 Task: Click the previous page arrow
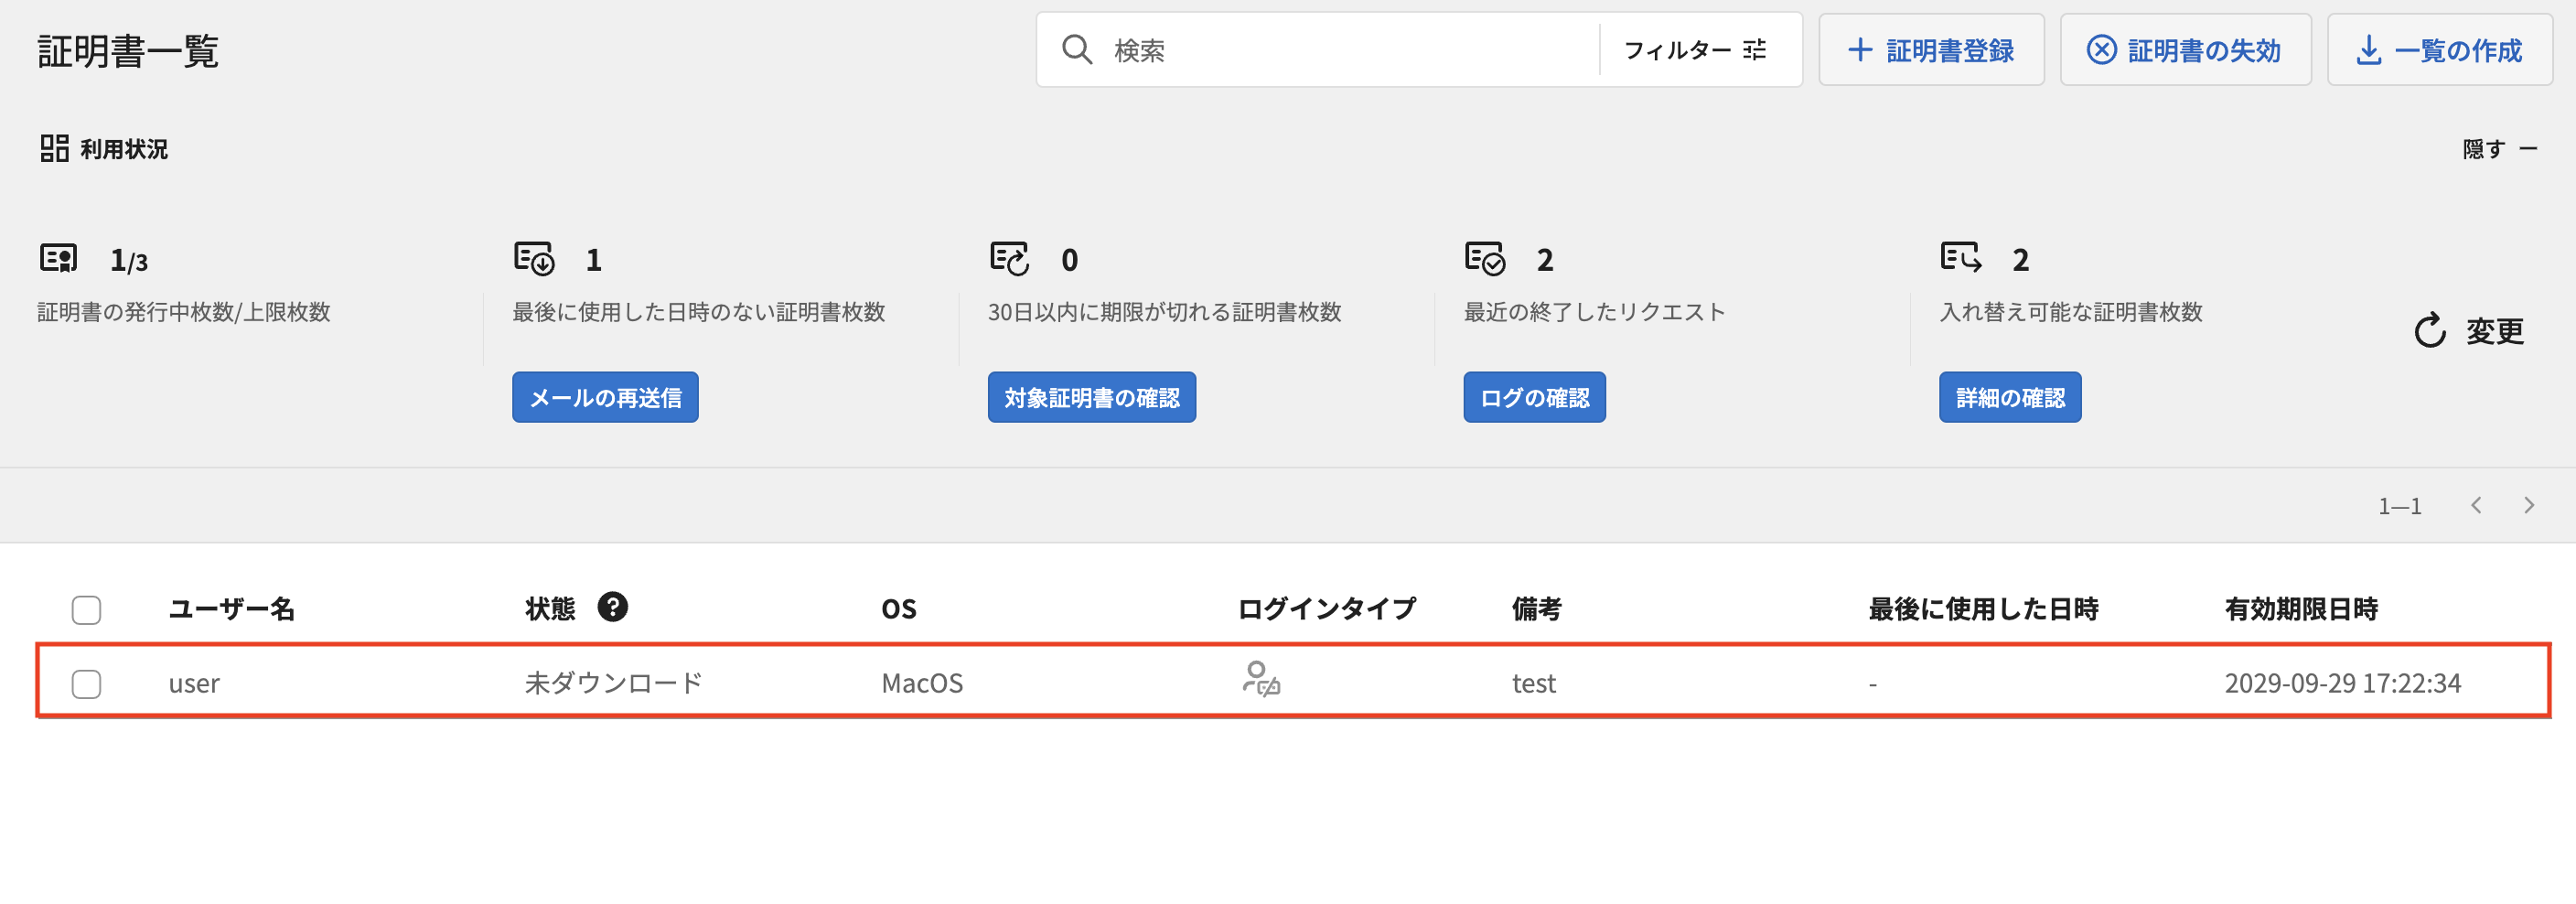tap(2476, 505)
